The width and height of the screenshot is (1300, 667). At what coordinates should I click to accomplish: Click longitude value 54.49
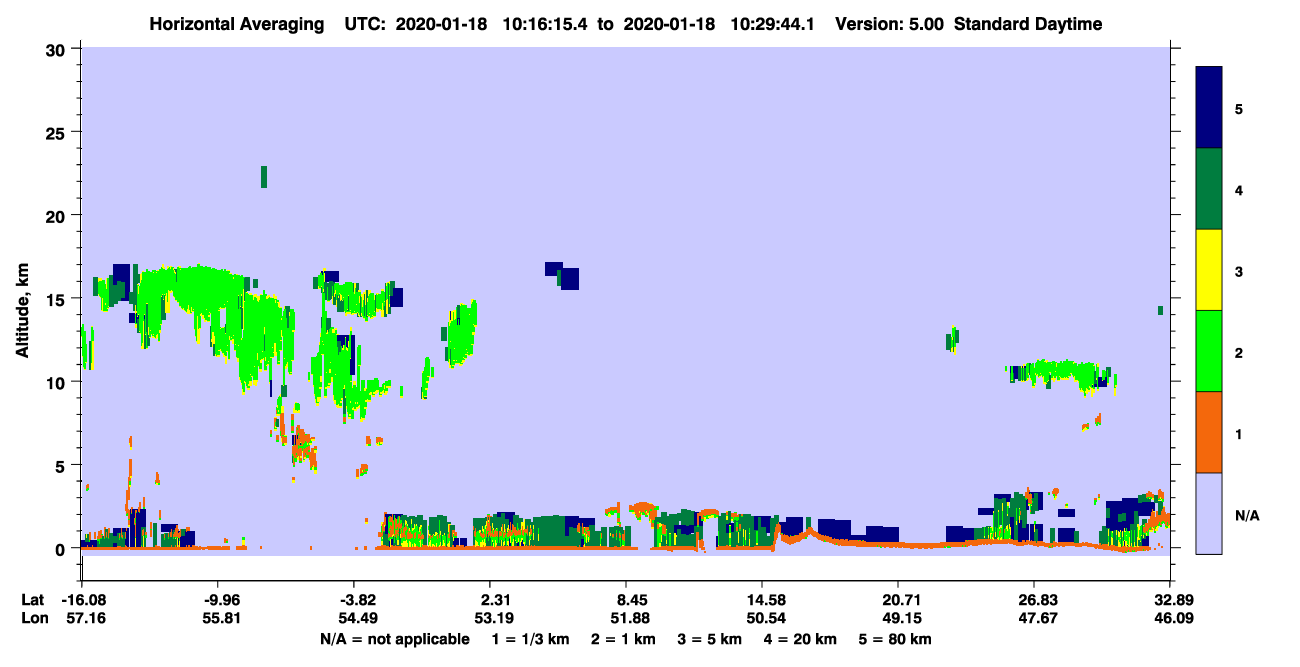click(357, 619)
